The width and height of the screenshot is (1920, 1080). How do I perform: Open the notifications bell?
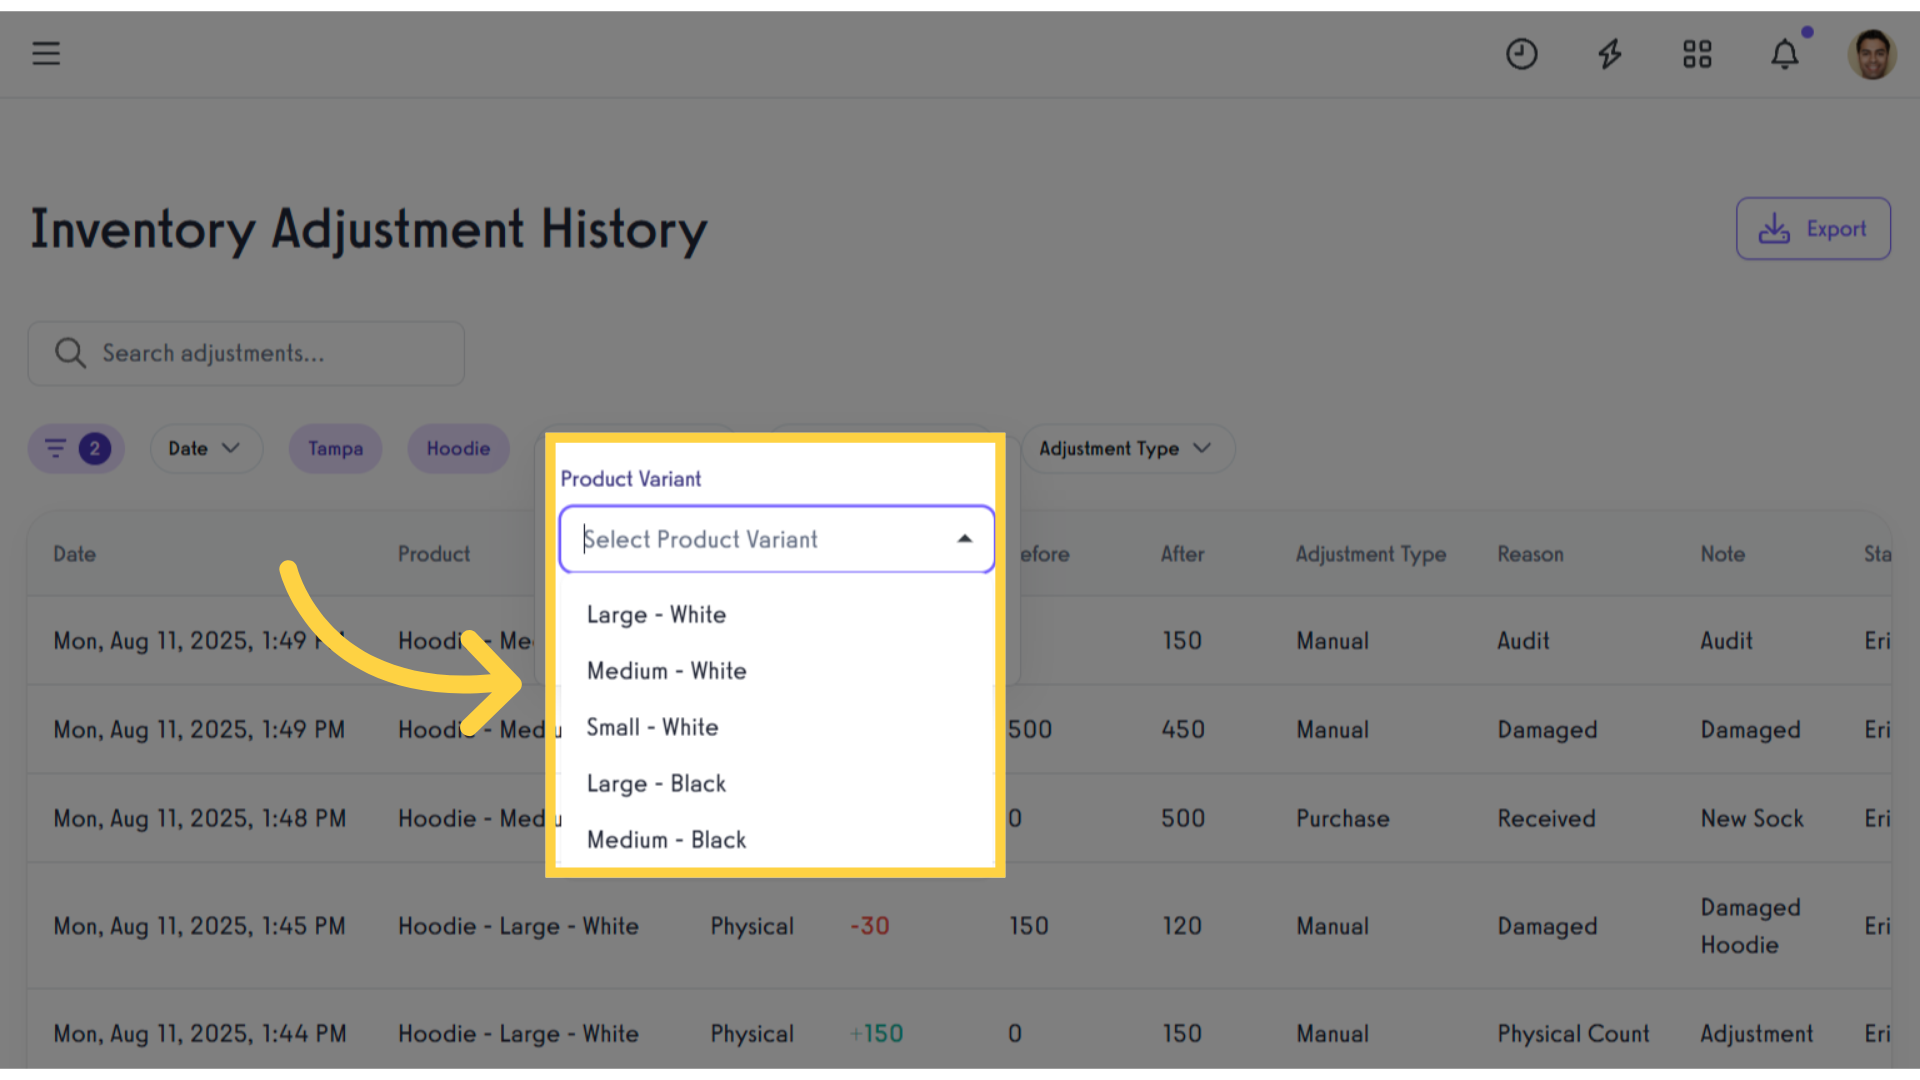pyautogui.click(x=1785, y=54)
